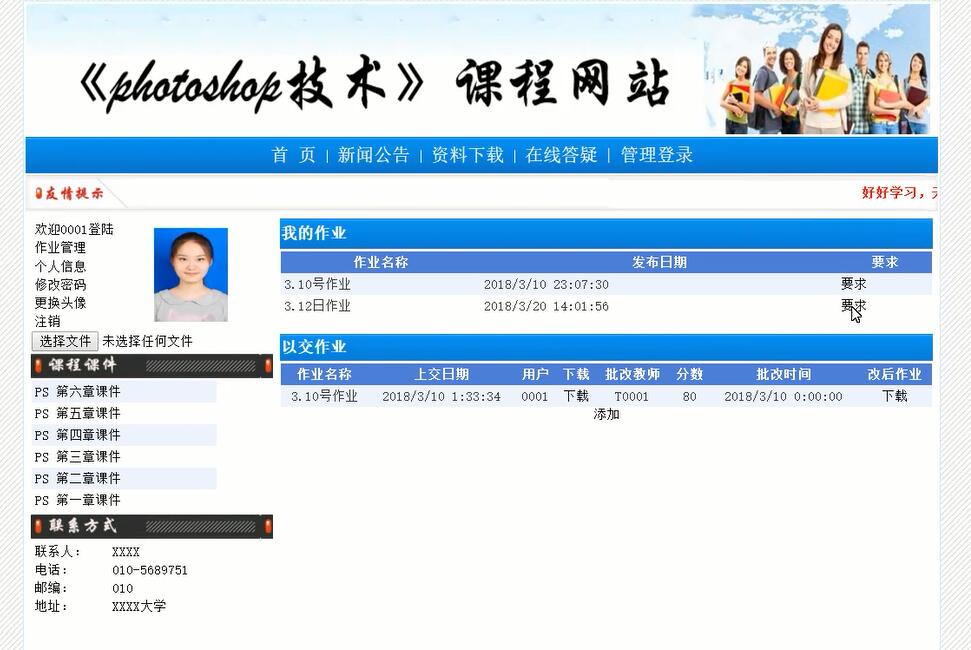
Task: Switch to the 资料下载 navigation tab
Action: pos(467,155)
